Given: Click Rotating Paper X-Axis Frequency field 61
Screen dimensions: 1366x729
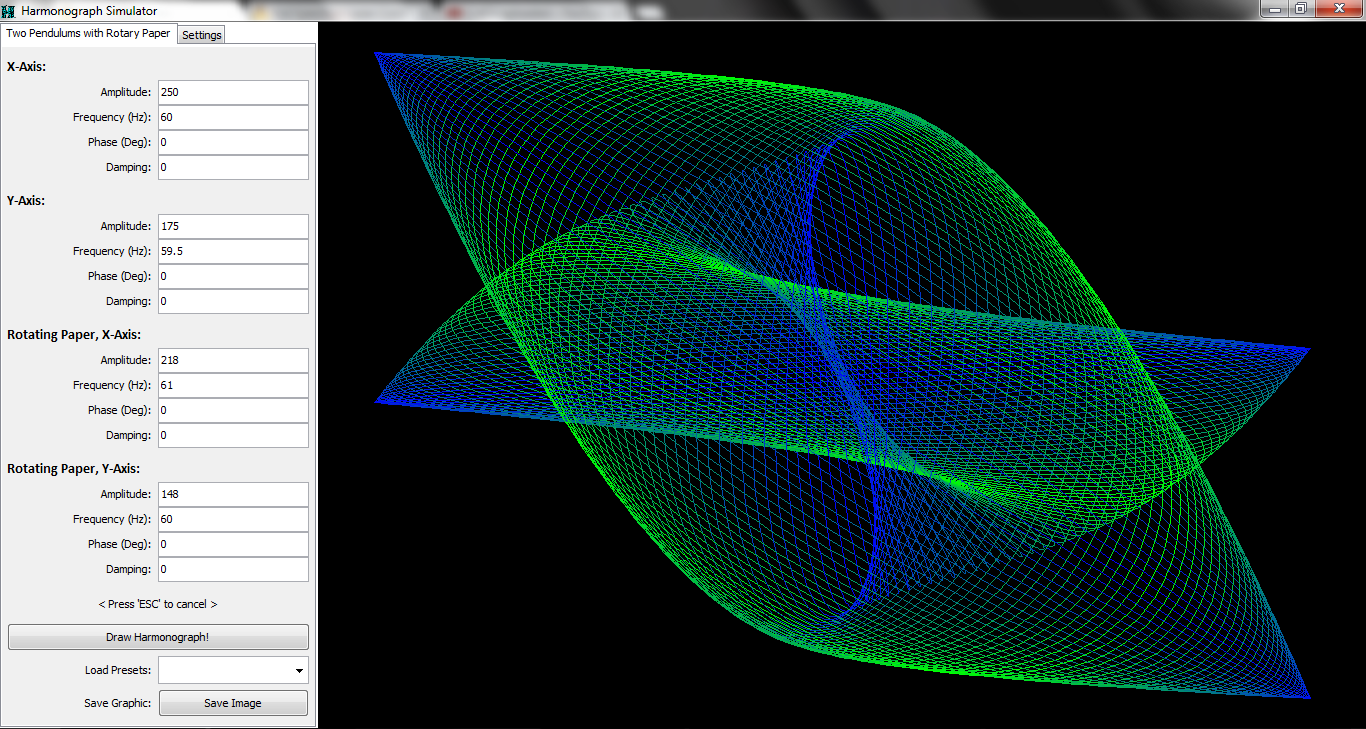Looking at the screenshot, I should [x=233, y=385].
